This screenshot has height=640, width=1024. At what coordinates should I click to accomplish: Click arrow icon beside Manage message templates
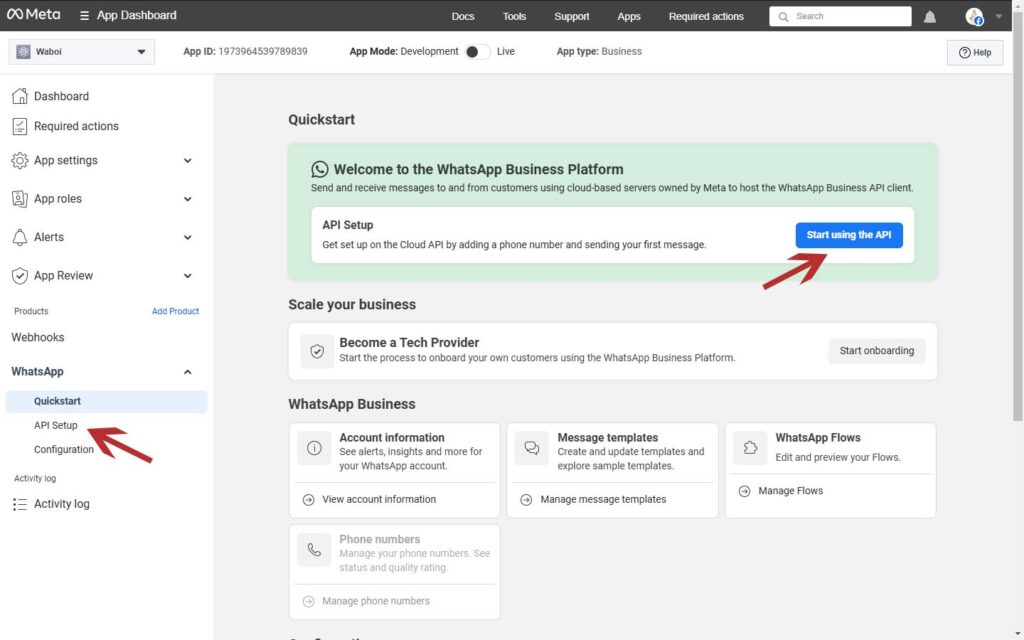point(526,500)
